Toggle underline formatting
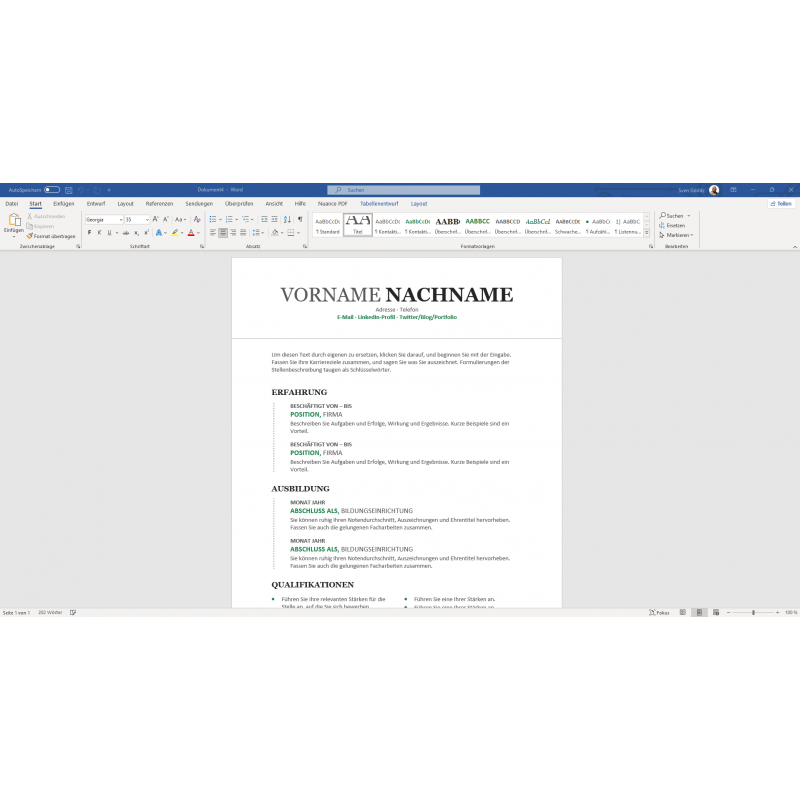The image size is (800, 800). pyautogui.click(x=109, y=232)
